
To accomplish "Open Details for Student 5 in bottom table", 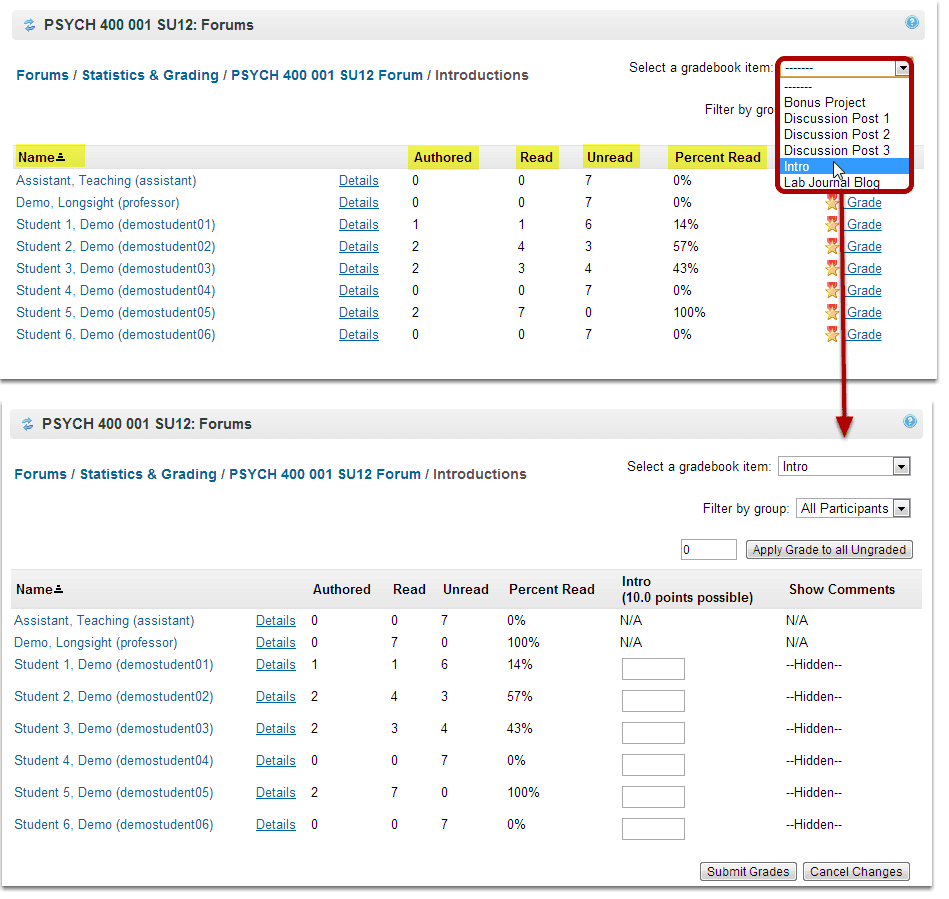I will pyautogui.click(x=275, y=792).
